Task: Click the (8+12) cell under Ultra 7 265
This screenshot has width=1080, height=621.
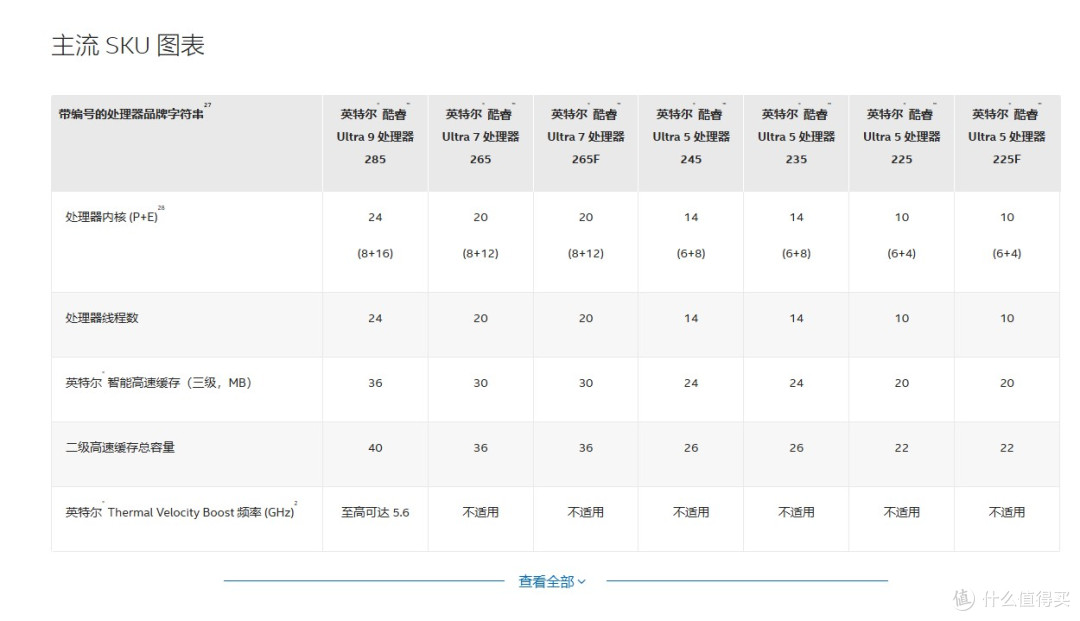Action: coord(481,253)
